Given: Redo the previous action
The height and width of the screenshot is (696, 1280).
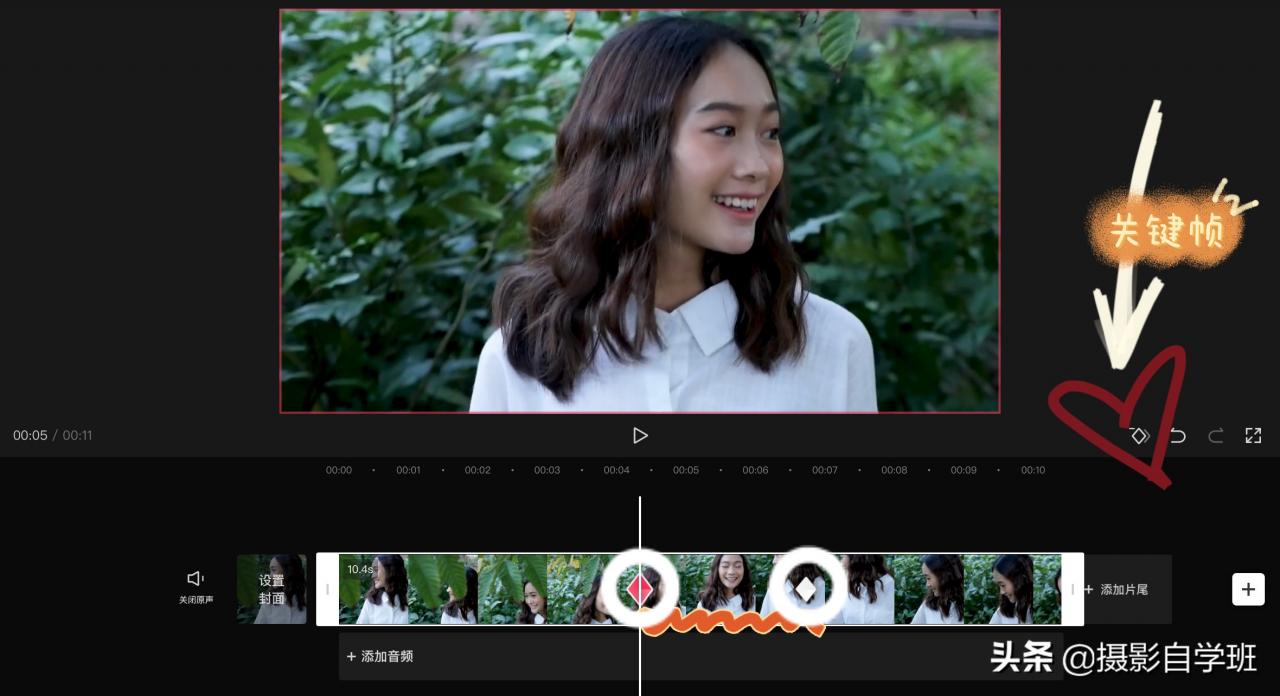Looking at the screenshot, I should click(x=1216, y=435).
